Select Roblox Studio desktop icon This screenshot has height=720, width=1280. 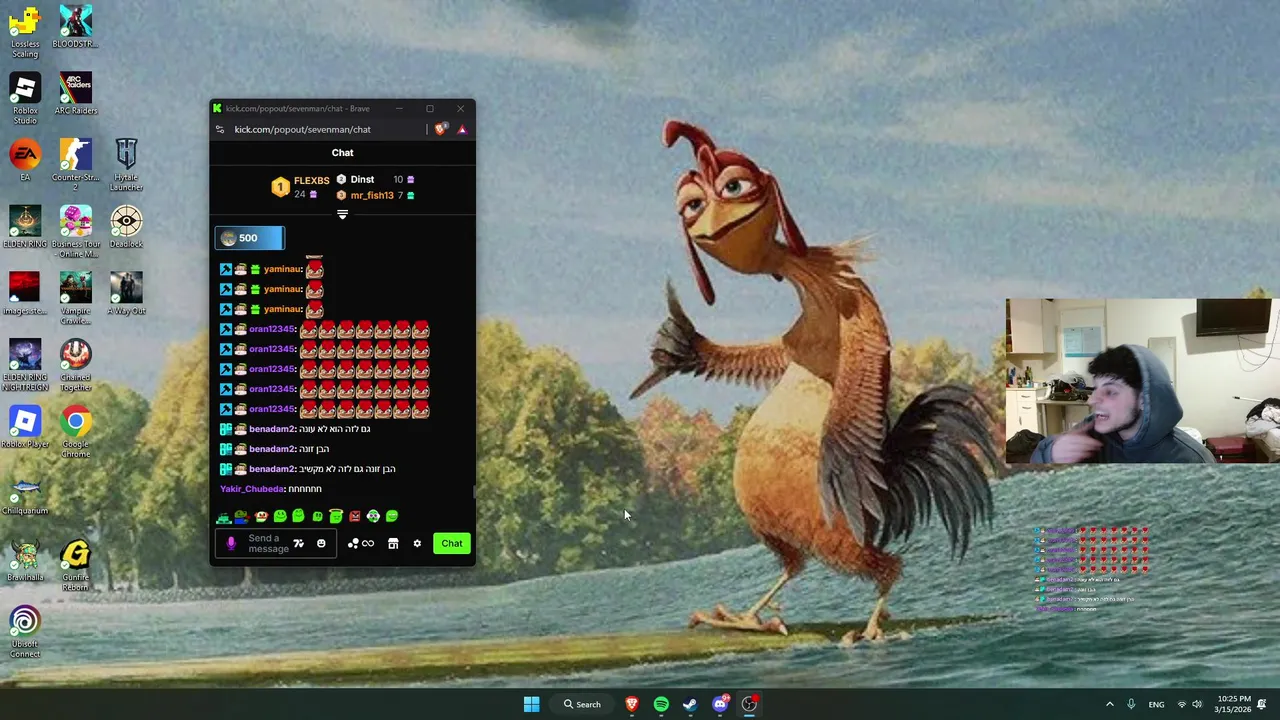pyautogui.click(x=25, y=99)
